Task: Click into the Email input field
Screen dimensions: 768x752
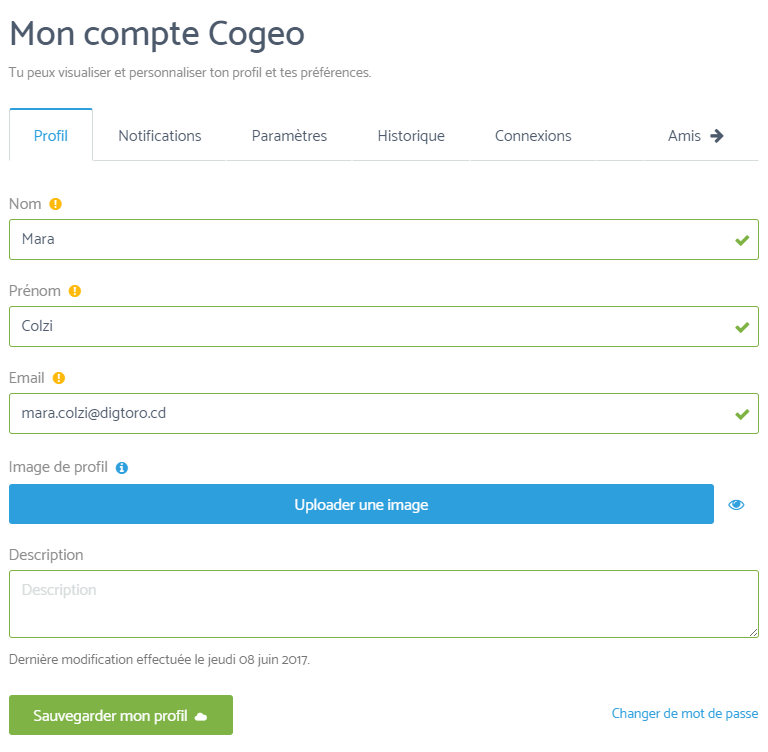Action: [x=384, y=413]
